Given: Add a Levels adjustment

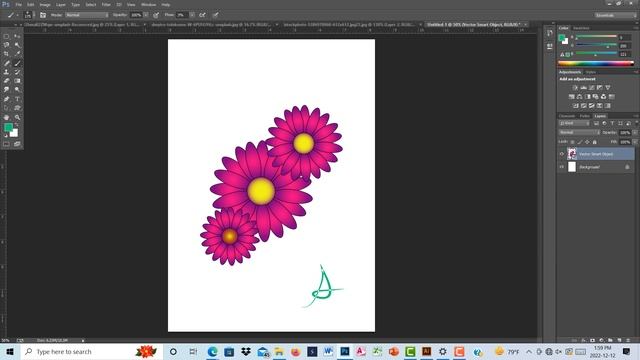Looking at the screenshot, I should (x=583, y=87).
